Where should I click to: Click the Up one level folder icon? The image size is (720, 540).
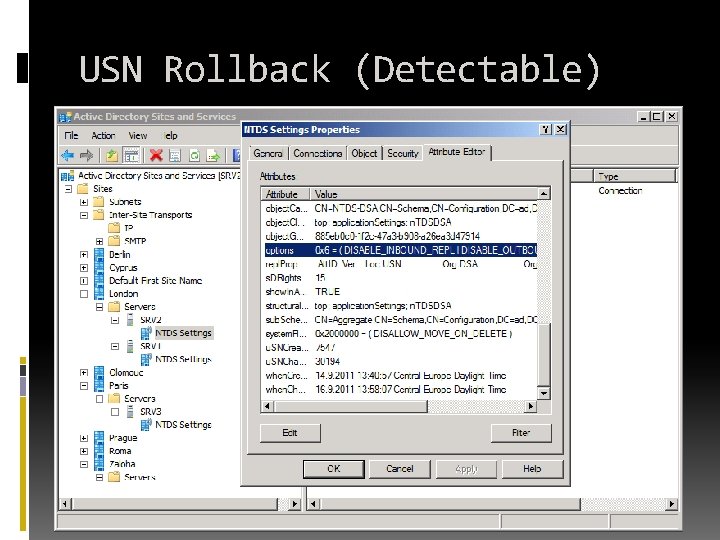tap(112, 156)
